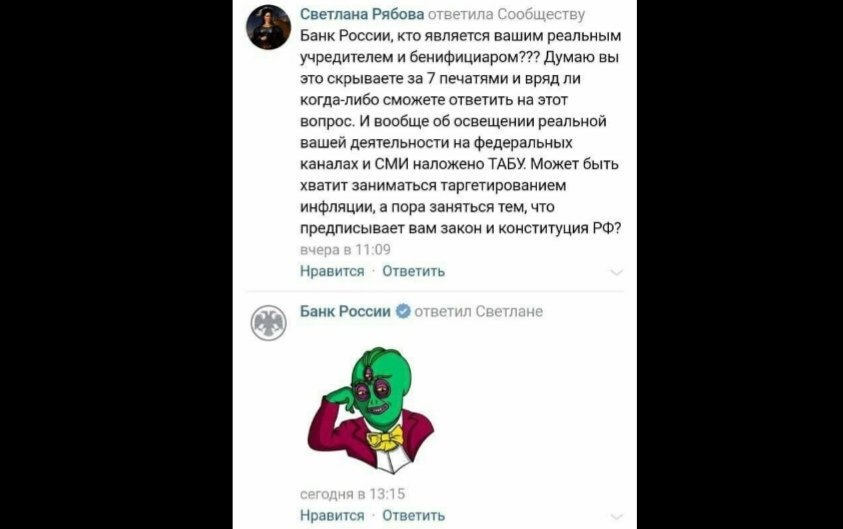Screen dimensions: 843x529
Task: Like Банк России's sticker reply with Нравится
Action: click(332, 515)
